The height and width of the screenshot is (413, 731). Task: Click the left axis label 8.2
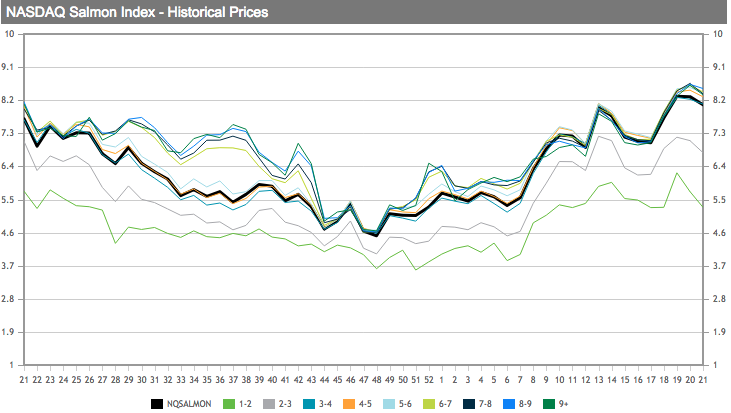pyautogui.click(x=8, y=100)
